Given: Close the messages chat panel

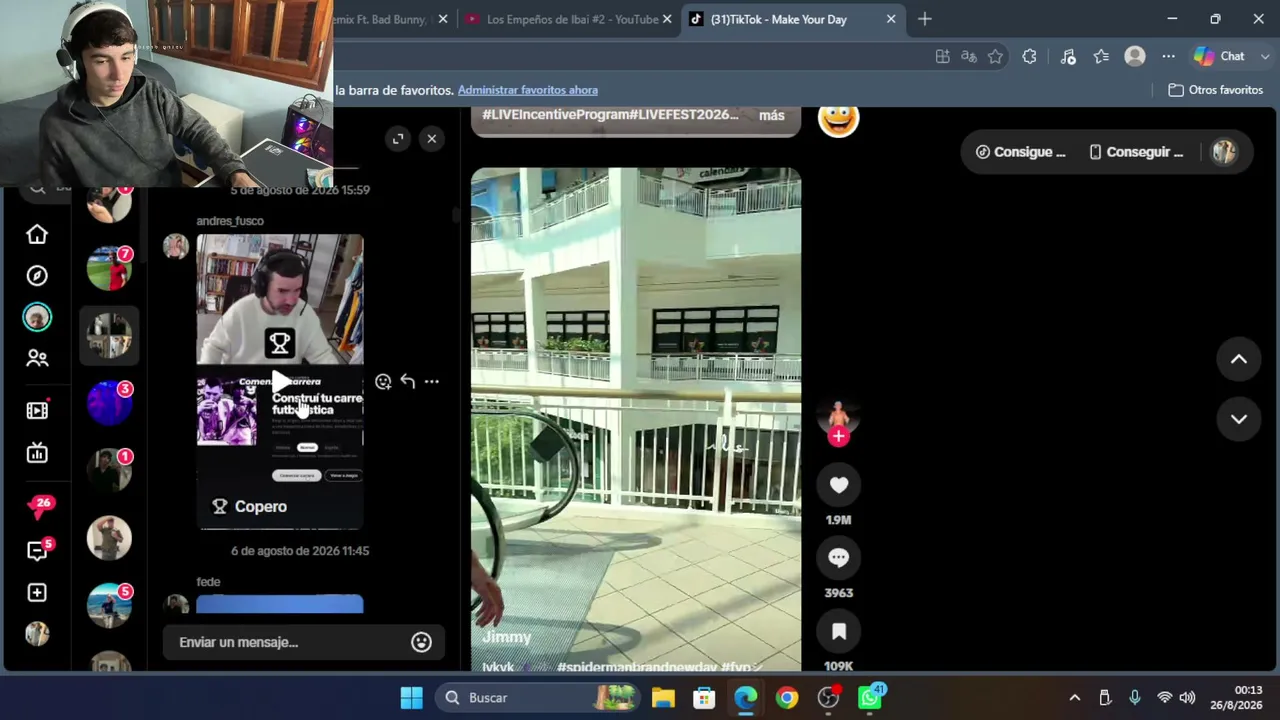Looking at the screenshot, I should [432, 139].
